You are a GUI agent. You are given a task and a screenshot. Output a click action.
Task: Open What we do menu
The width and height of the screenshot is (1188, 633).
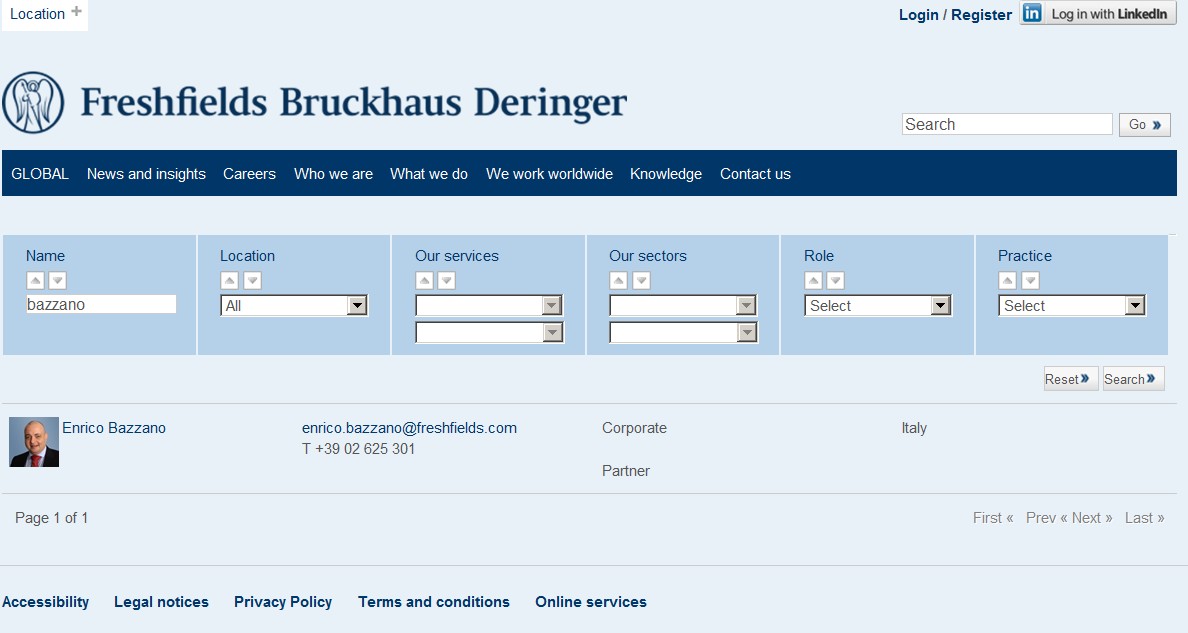(429, 174)
